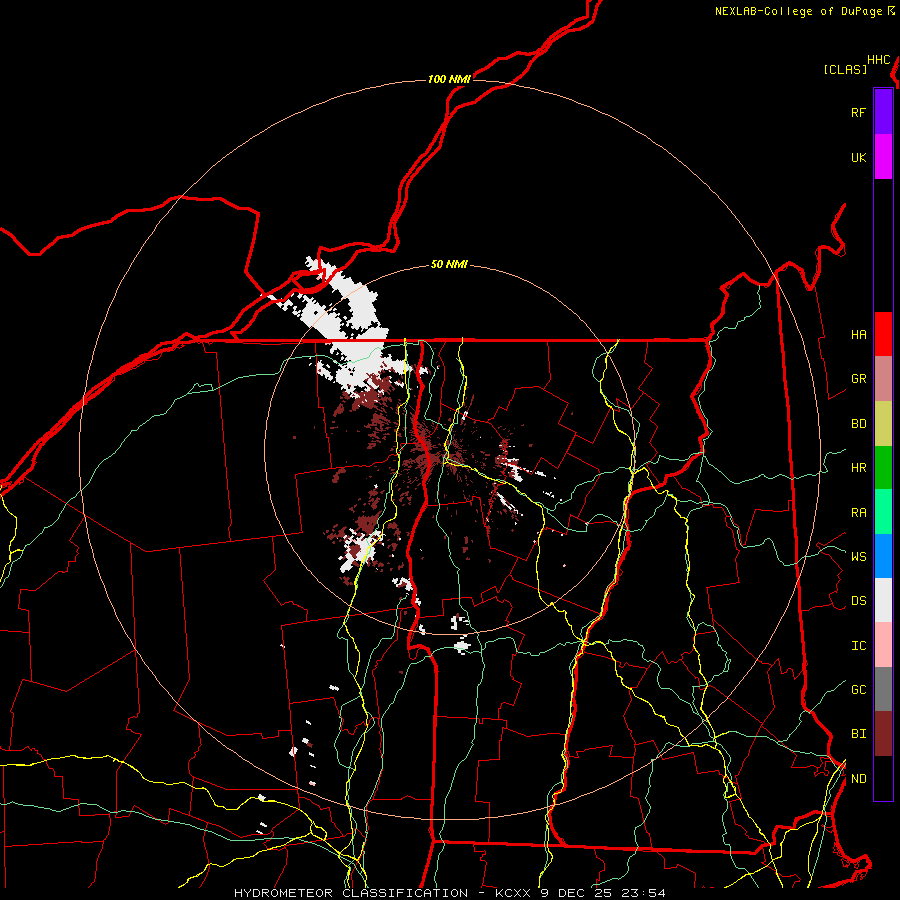Click the HHC product label

[879, 60]
